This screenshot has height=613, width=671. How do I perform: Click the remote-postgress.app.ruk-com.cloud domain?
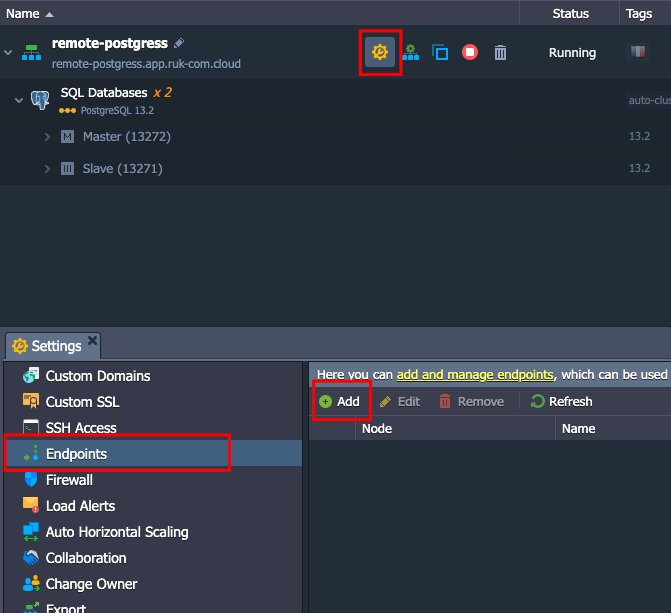[x=146, y=64]
